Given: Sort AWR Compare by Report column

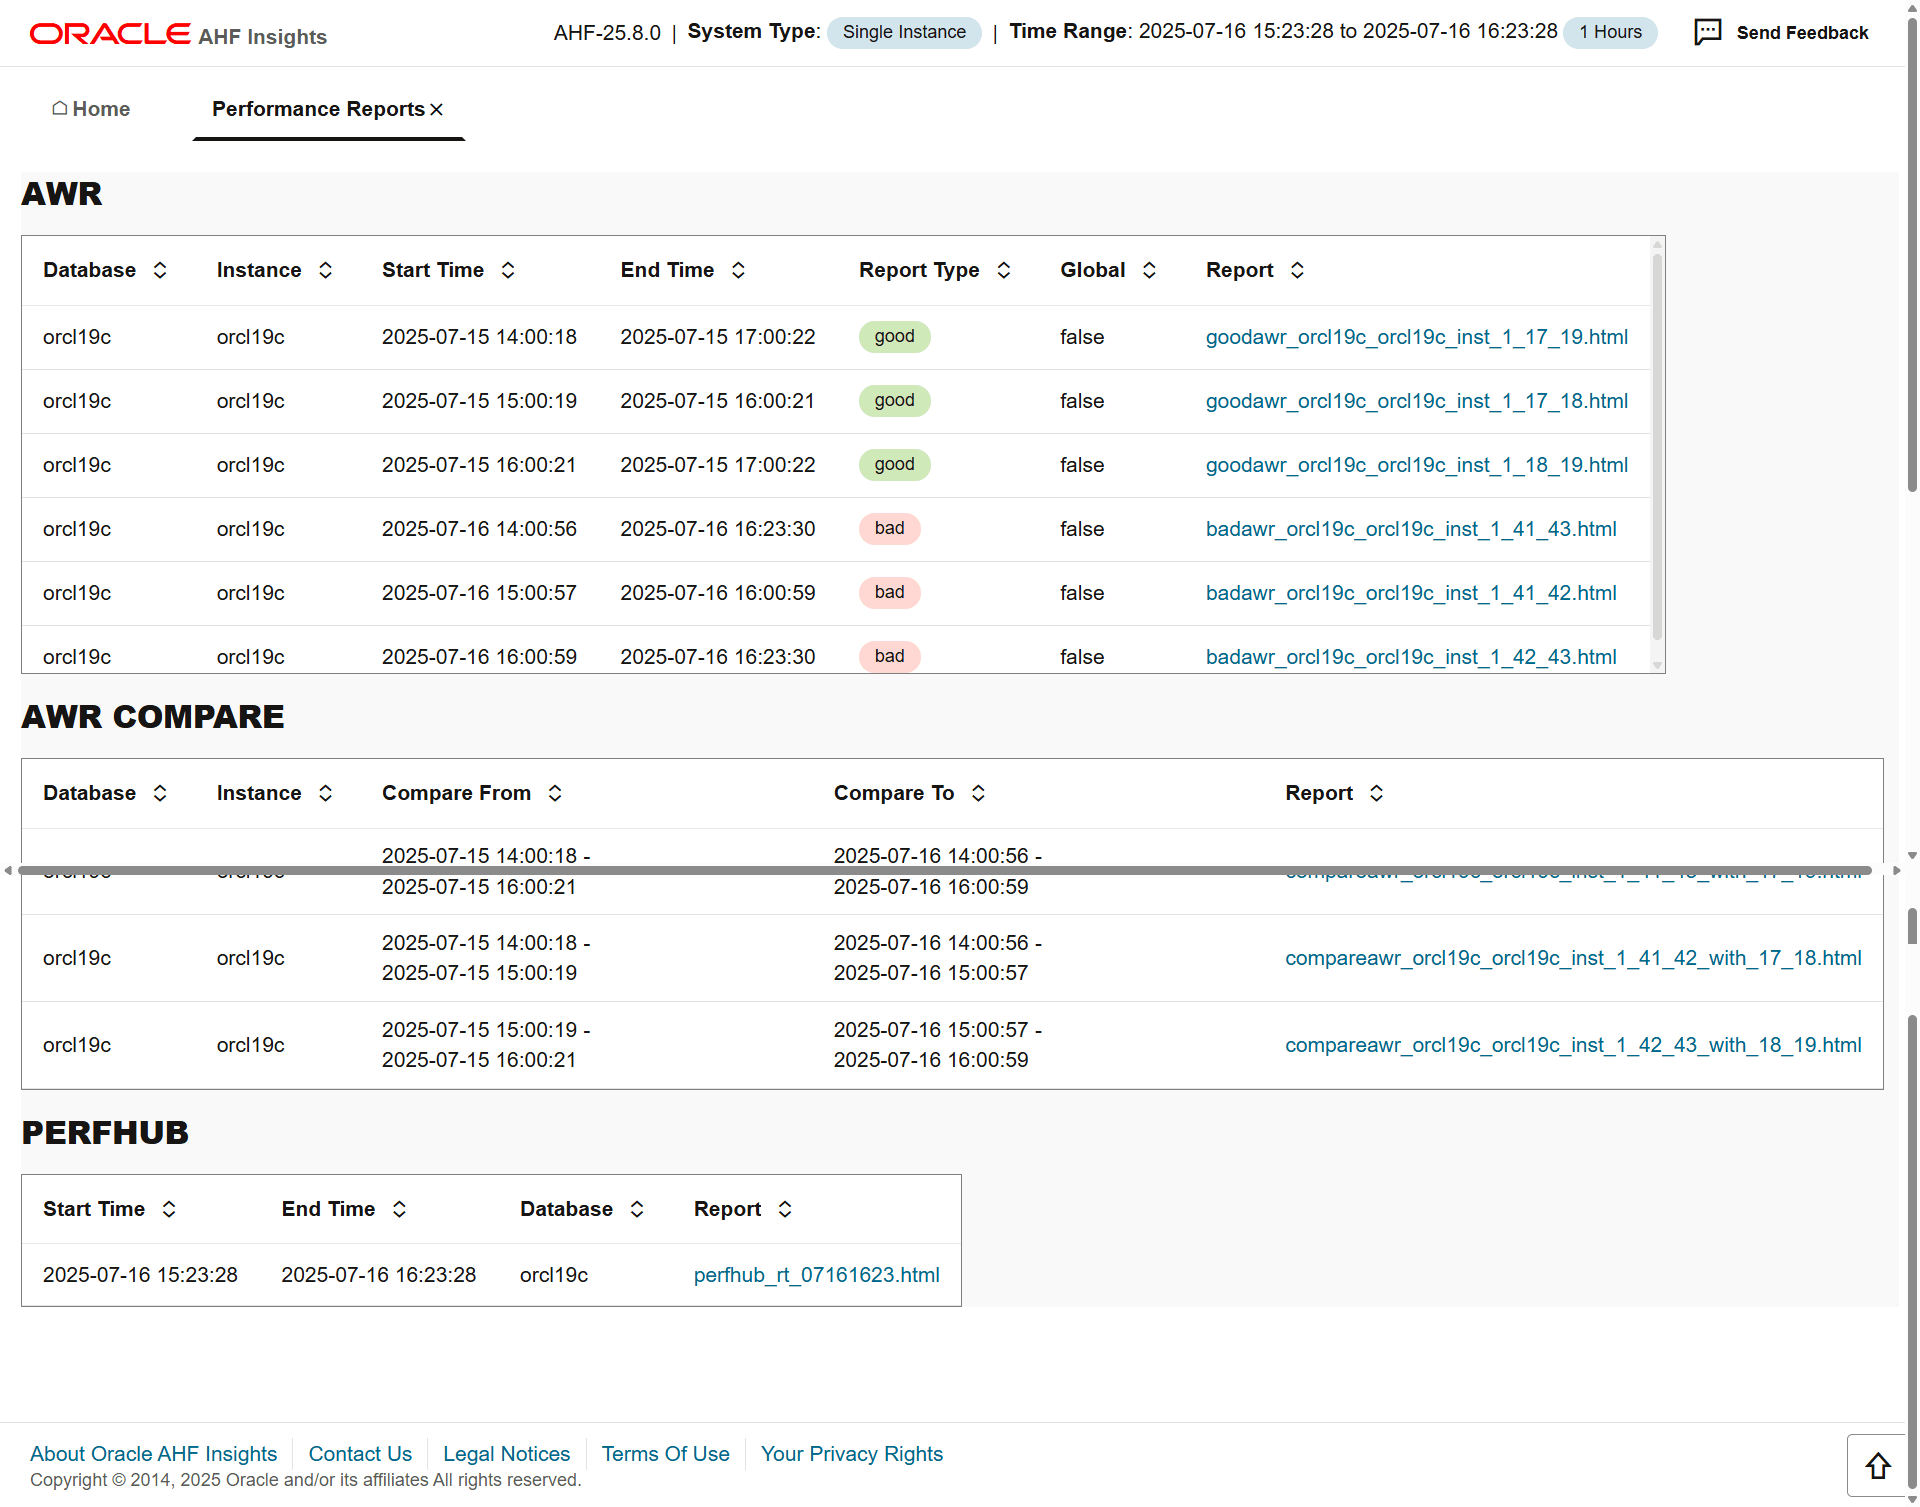Looking at the screenshot, I should [x=1376, y=793].
